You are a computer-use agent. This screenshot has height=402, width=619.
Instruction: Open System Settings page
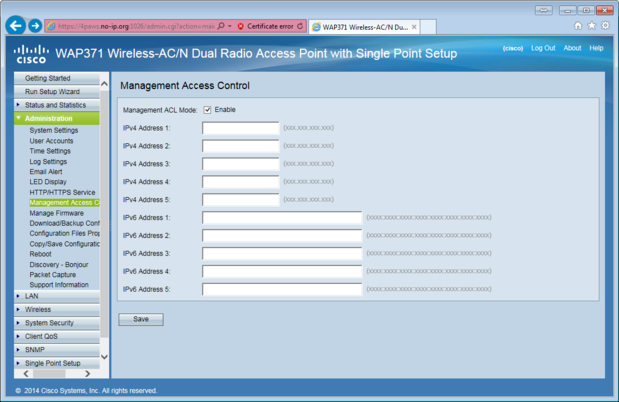[x=54, y=130]
